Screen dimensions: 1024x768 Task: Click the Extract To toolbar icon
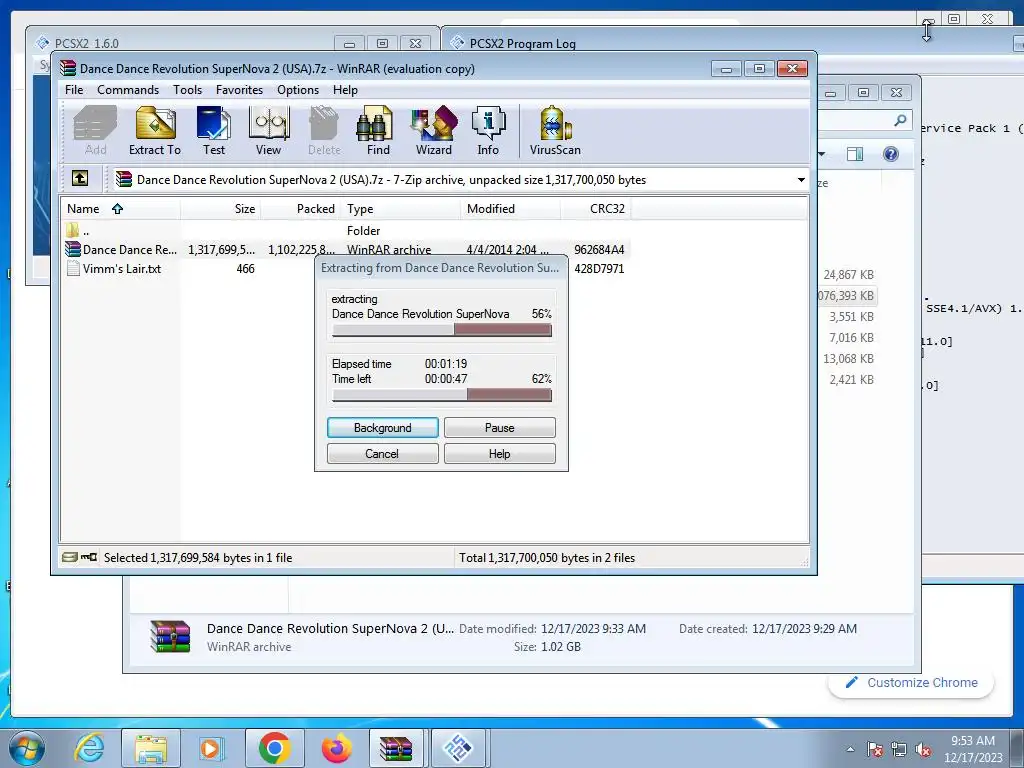click(155, 131)
